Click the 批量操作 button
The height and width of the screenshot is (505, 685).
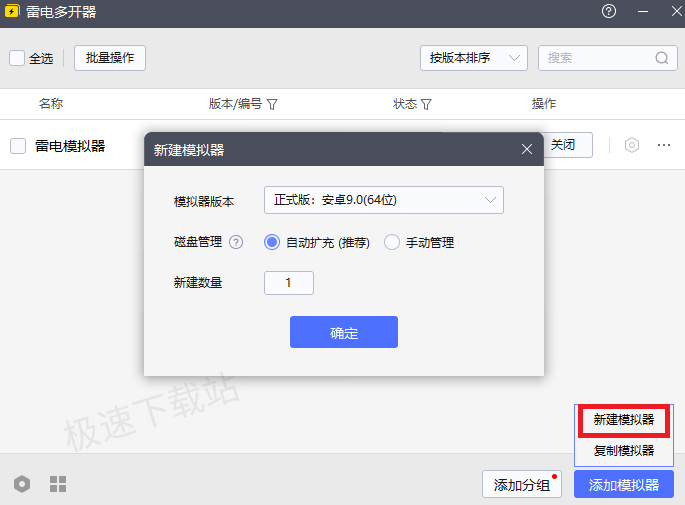pos(110,58)
